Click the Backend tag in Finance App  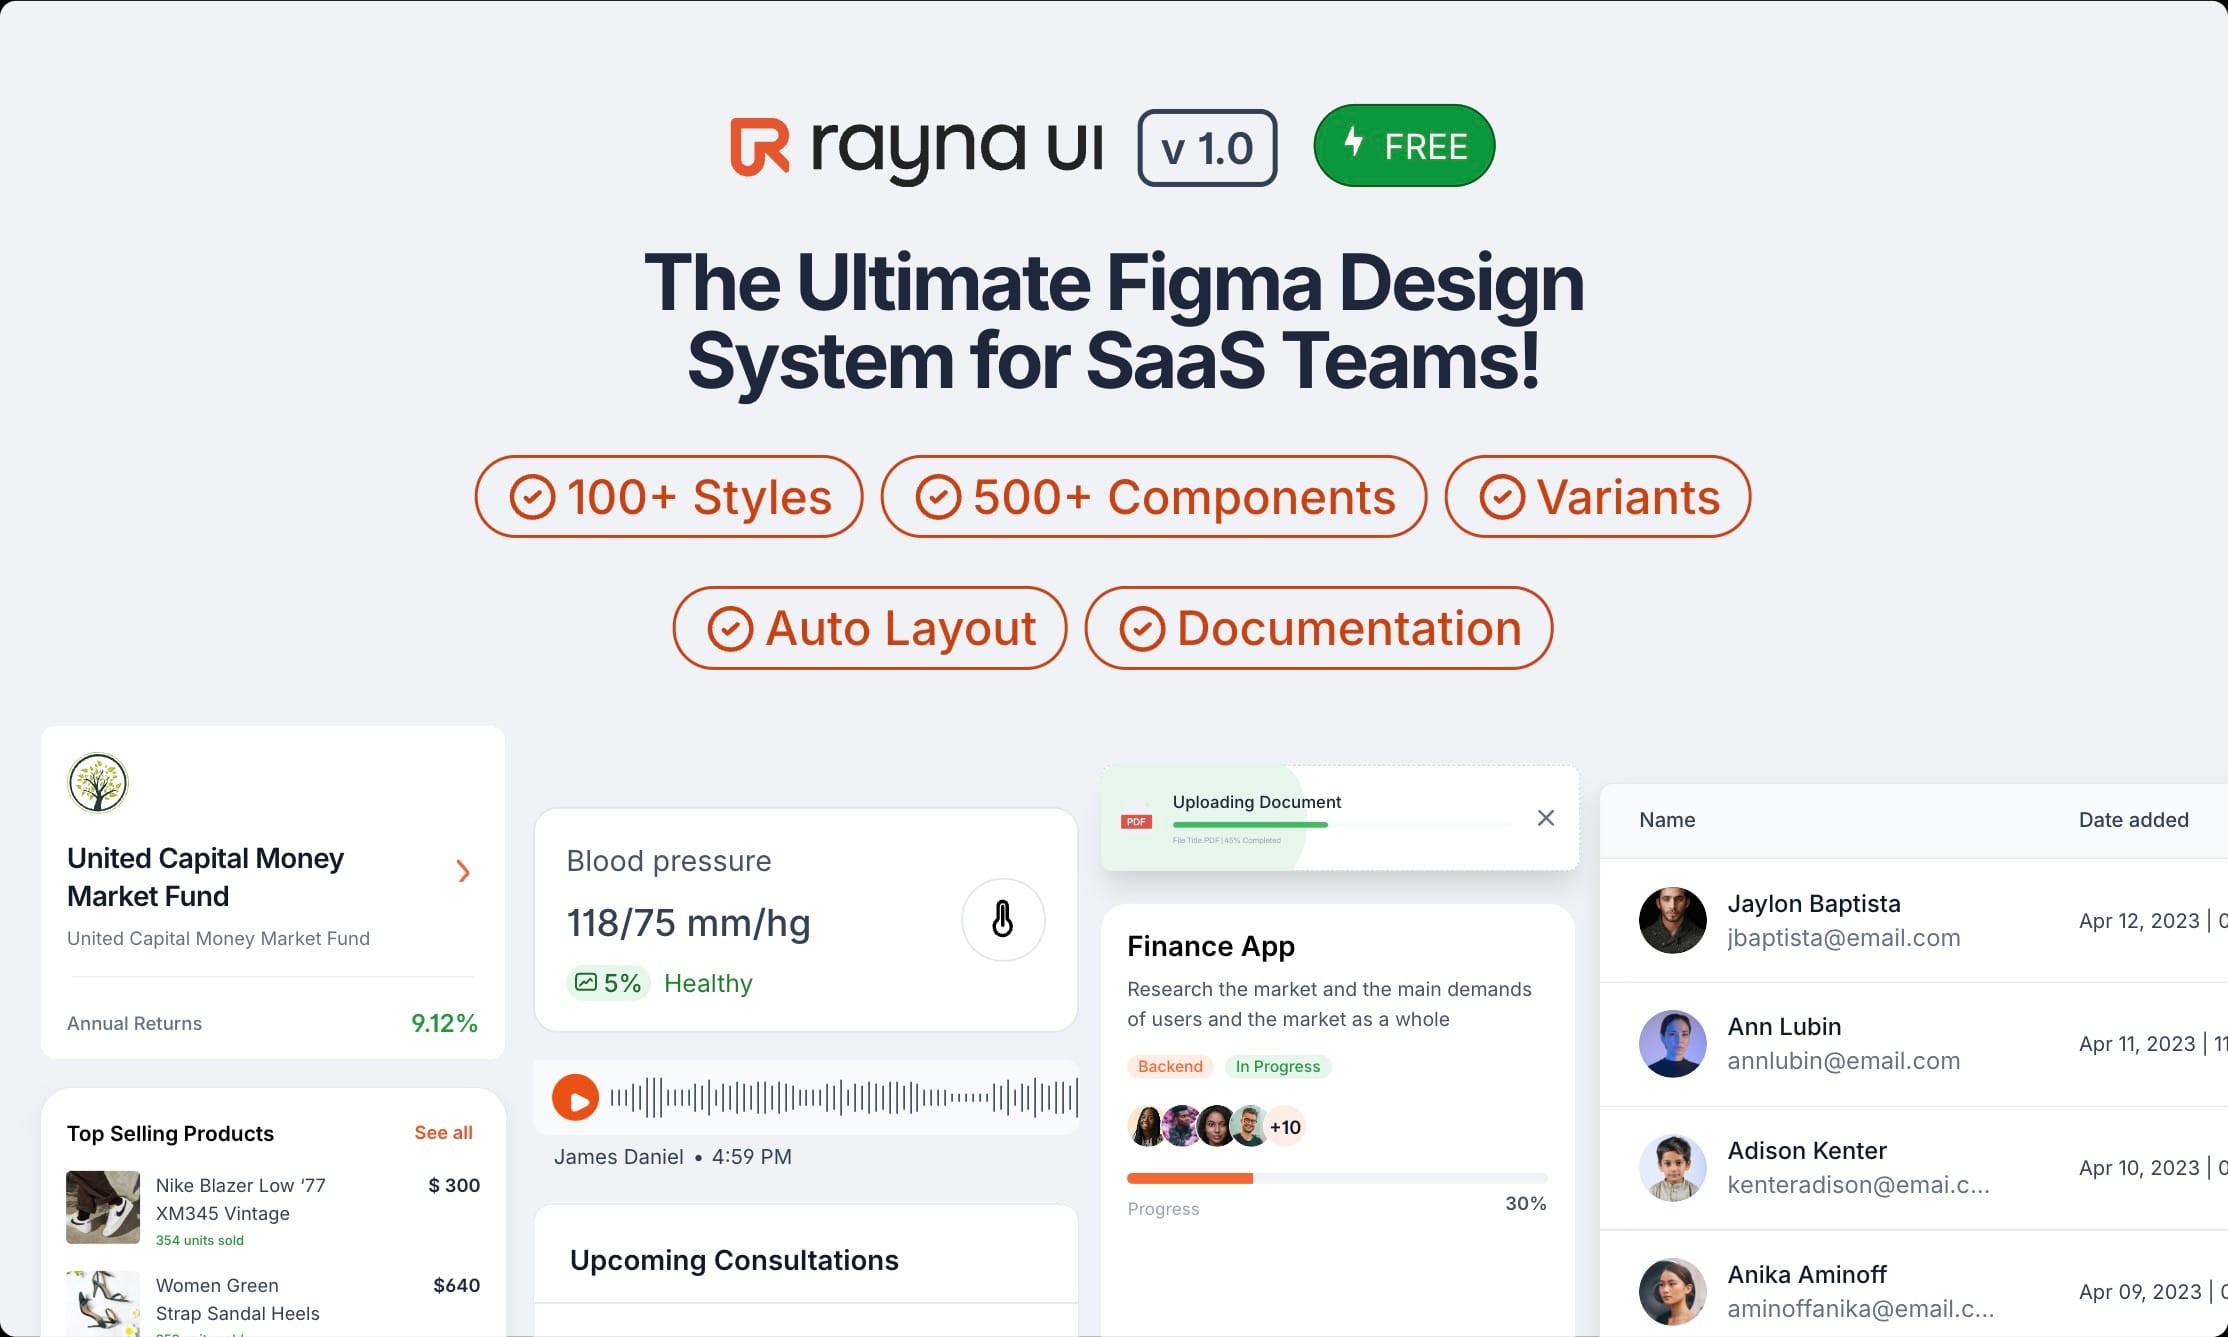(x=1170, y=1066)
